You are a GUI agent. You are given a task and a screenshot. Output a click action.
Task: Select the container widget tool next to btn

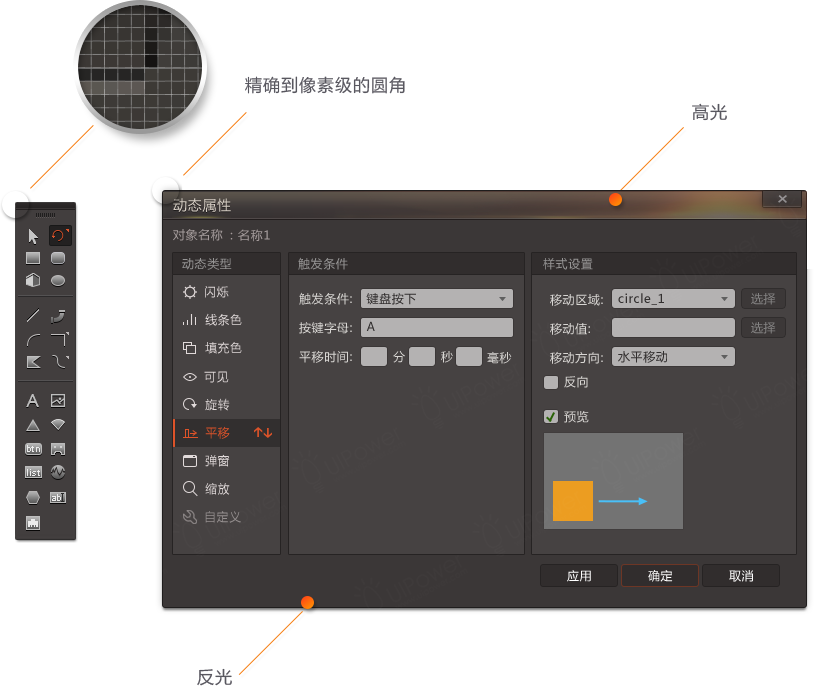(58, 449)
